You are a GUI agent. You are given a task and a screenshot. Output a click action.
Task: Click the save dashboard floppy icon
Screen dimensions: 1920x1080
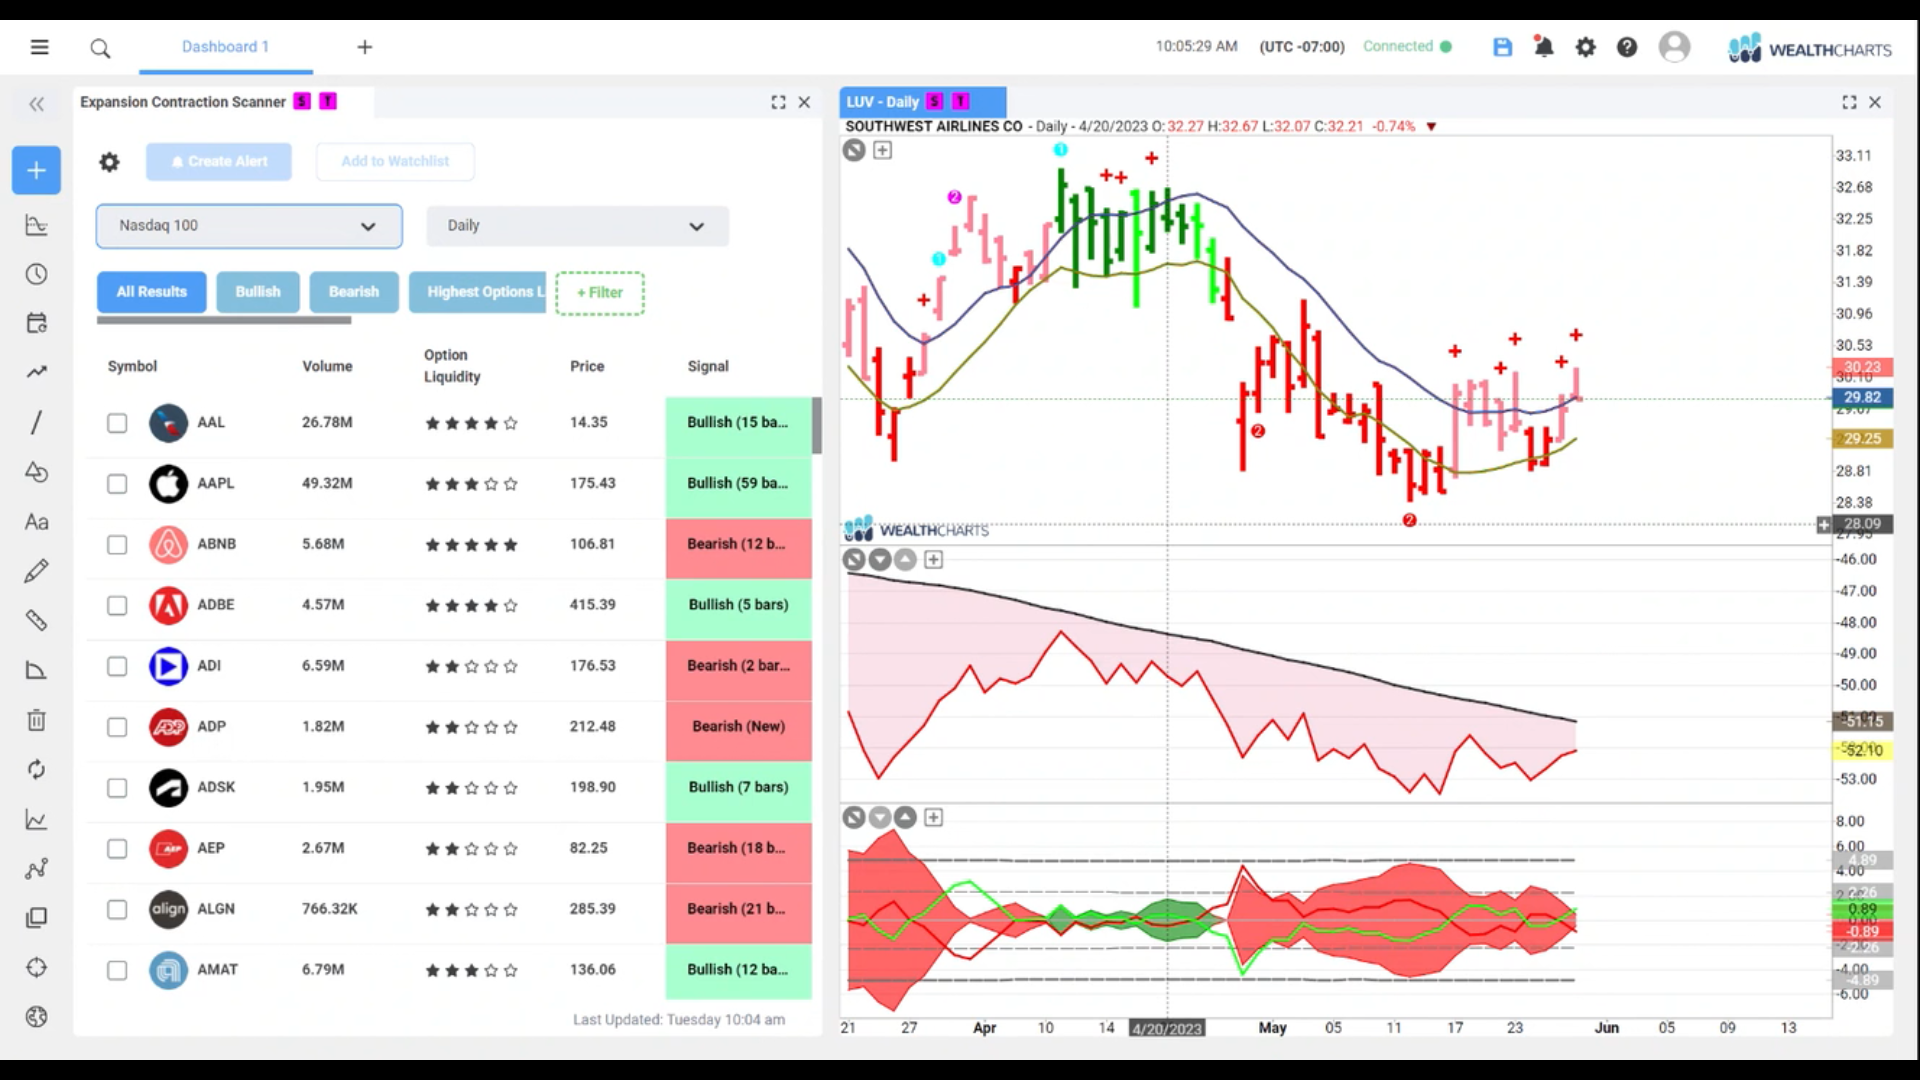tap(1502, 47)
